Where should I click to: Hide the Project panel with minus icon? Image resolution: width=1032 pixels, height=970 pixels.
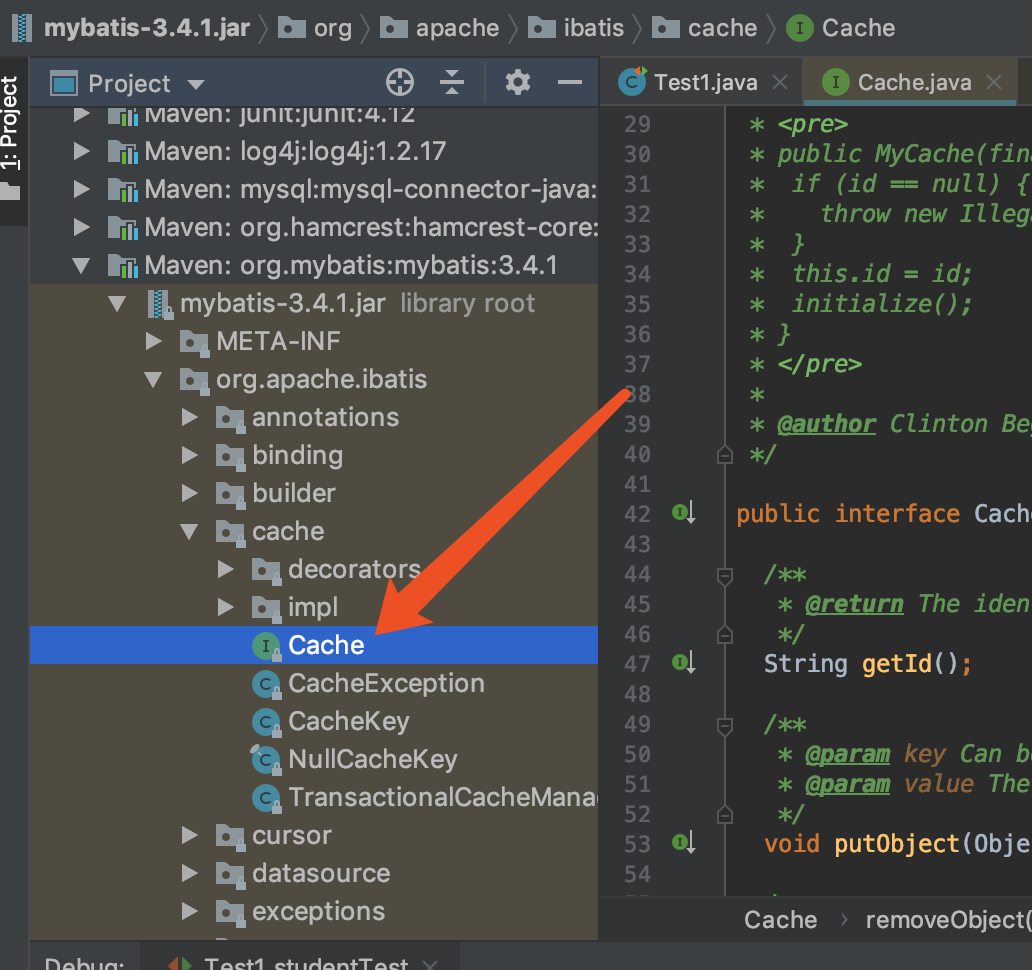click(569, 83)
